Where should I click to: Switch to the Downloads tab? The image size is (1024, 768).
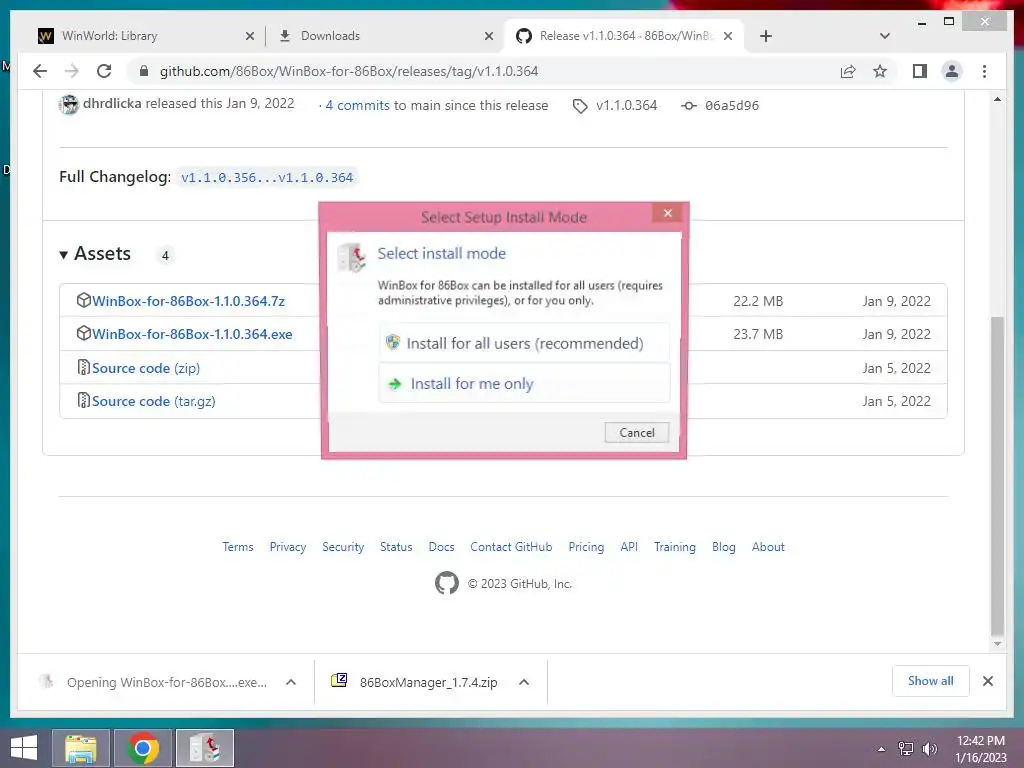click(330, 36)
